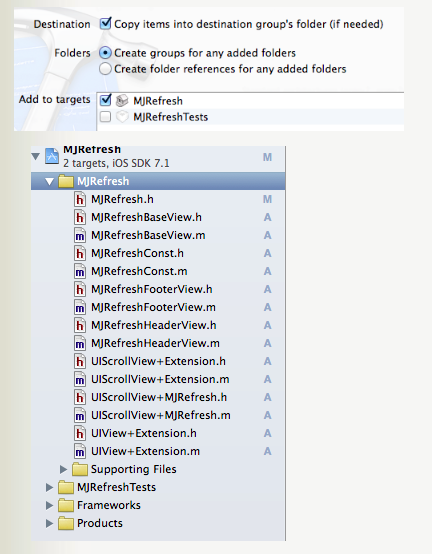Expand the Supporting Files group
The height and width of the screenshot is (554, 432).
pyautogui.click(x=63, y=469)
